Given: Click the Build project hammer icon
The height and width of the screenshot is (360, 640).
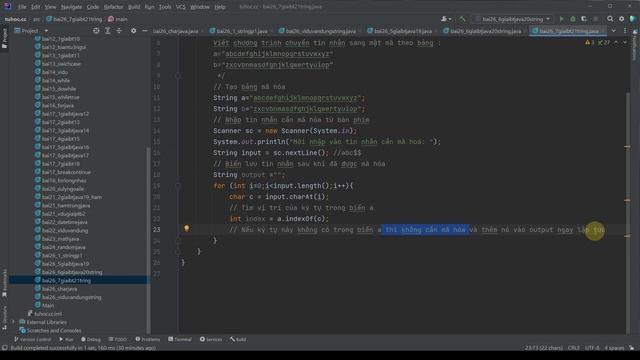Looking at the screenshot, I should pyautogui.click(x=462, y=19).
